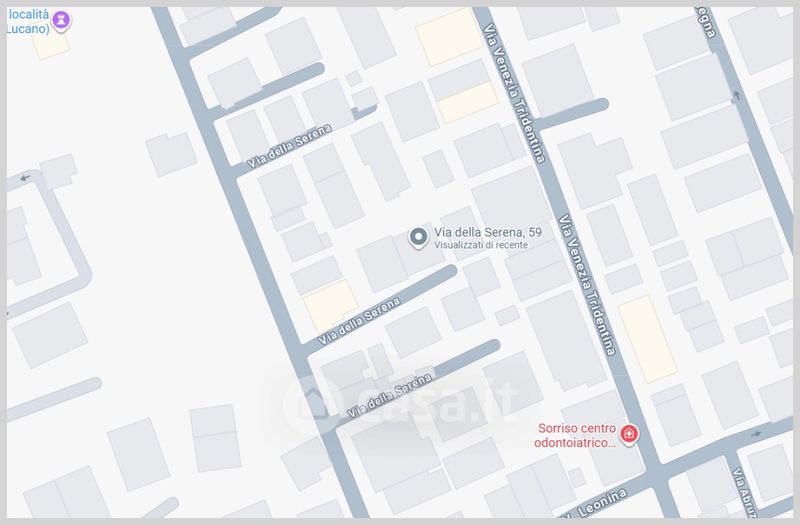Click the topmost 'Via della Serena' street label
Viewport: 800px width, 525px height.
pyautogui.click(x=289, y=145)
